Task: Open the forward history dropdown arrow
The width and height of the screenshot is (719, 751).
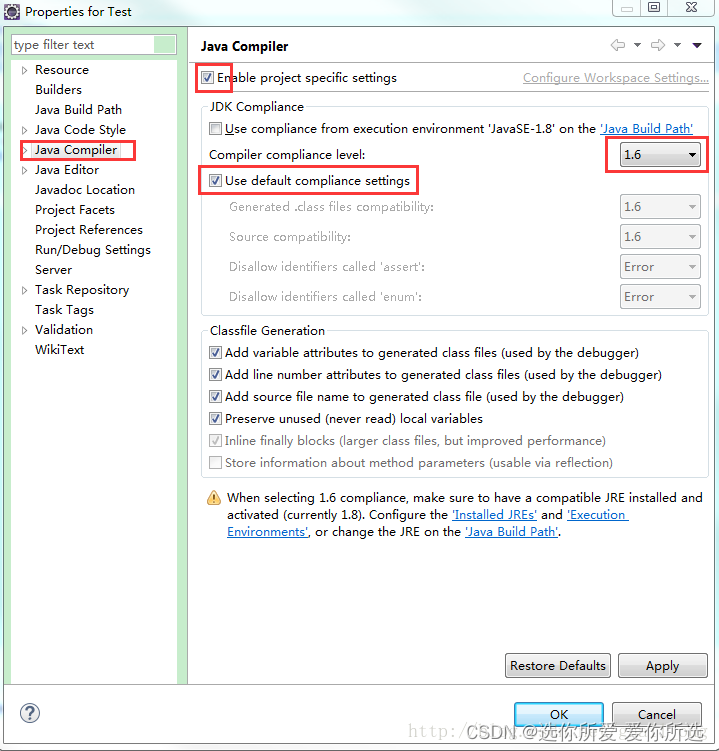Action: [x=677, y=45]
